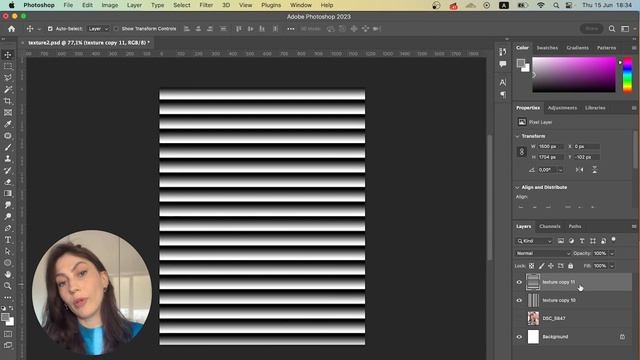Select the Clone Stamp tool

click(8, 159)
